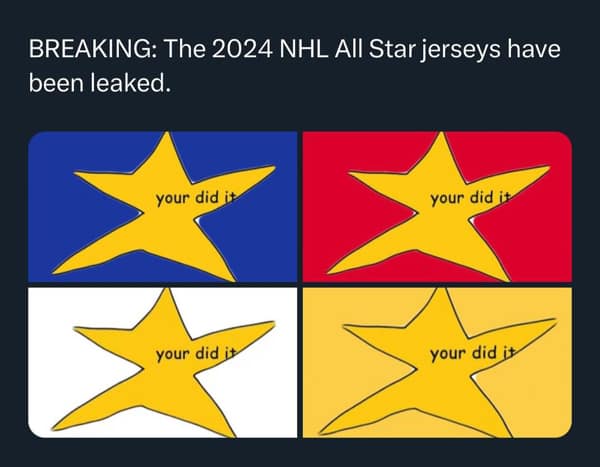The image size is (600, 467).
Task: Click the word "The" after BREAKING
Action: (x=184, y=49)
